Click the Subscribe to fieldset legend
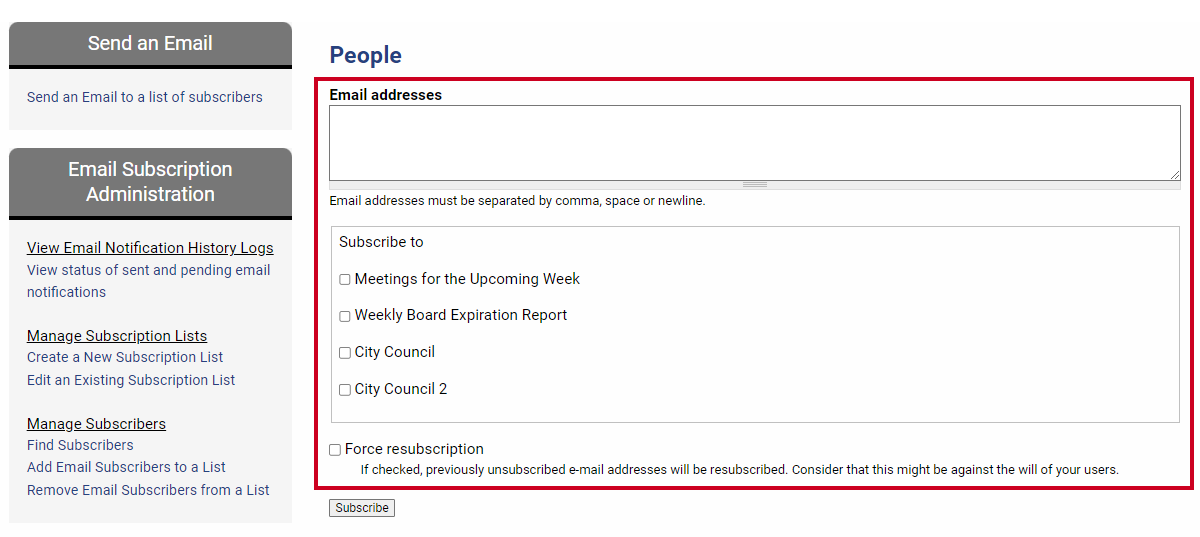This screenshot has width=1200, height=537. tap(381, 242)
